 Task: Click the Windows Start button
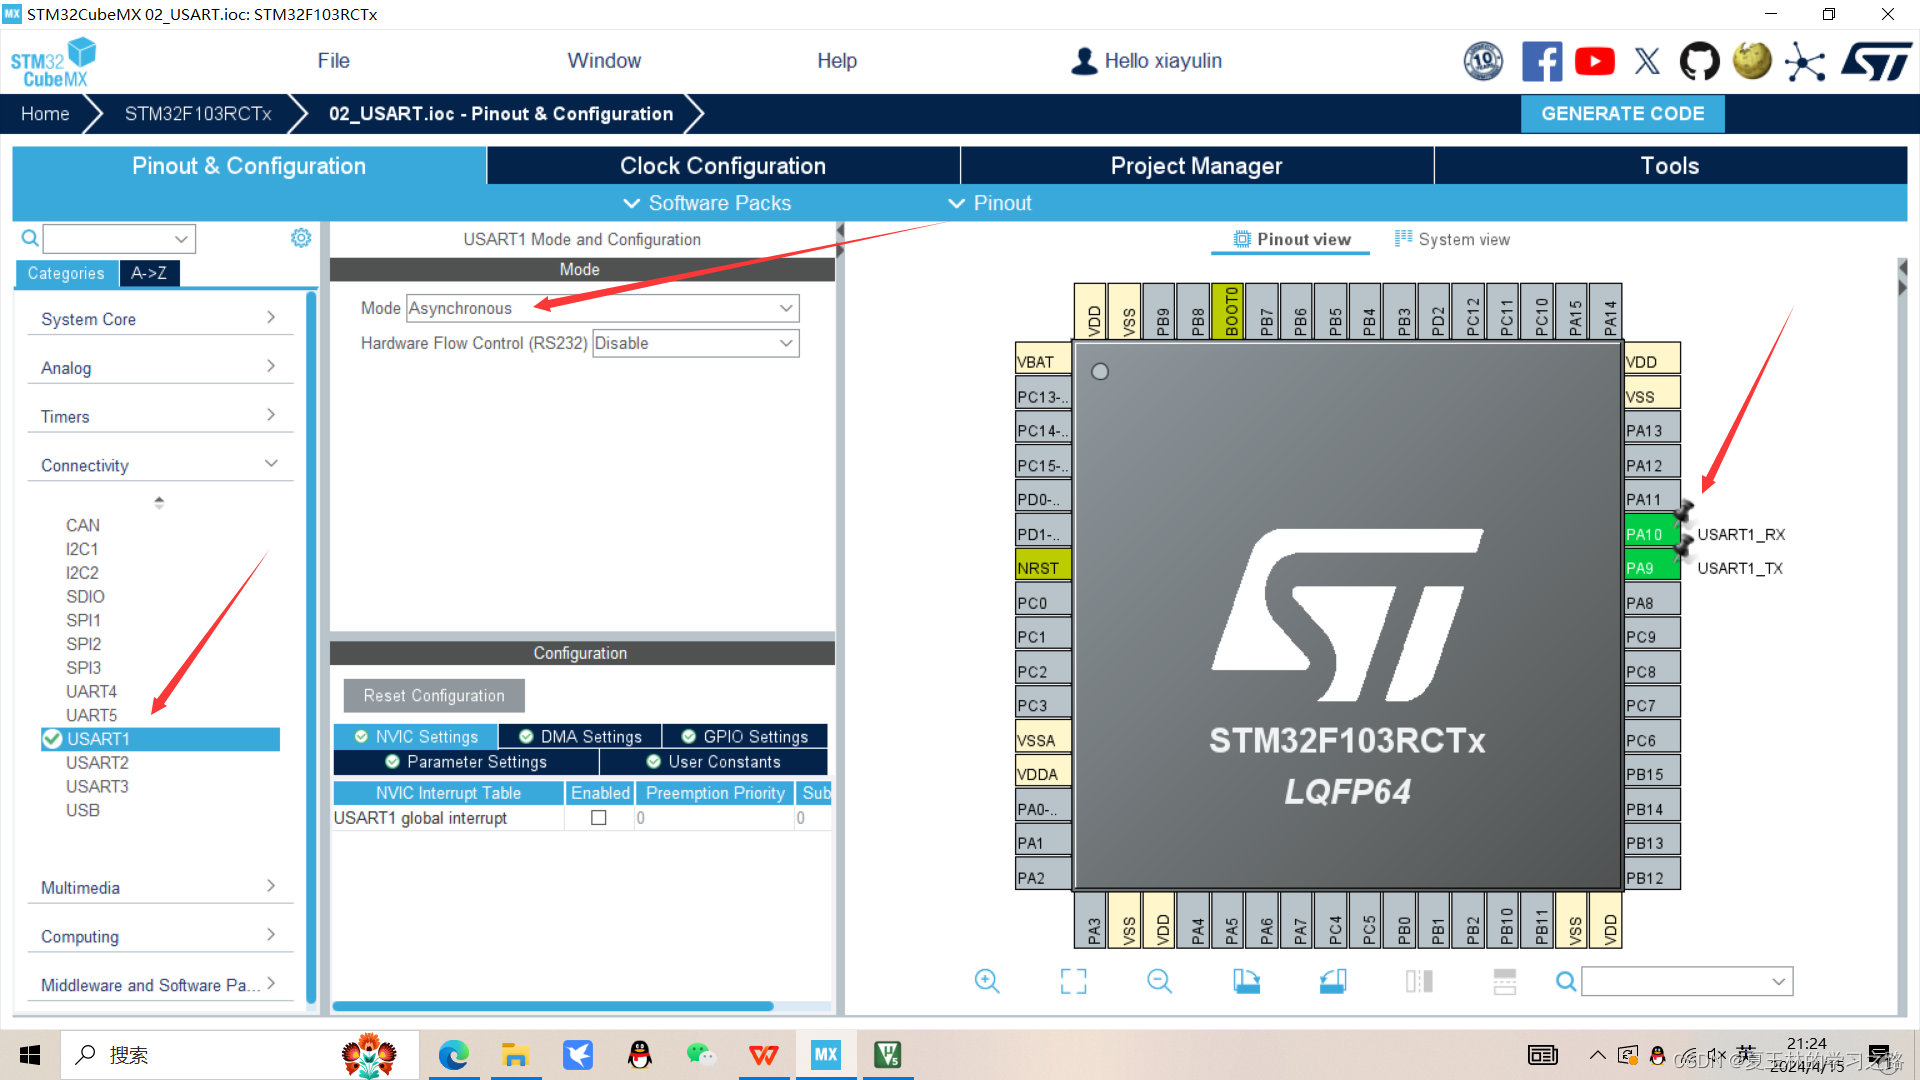click(x=30, y=1055)
